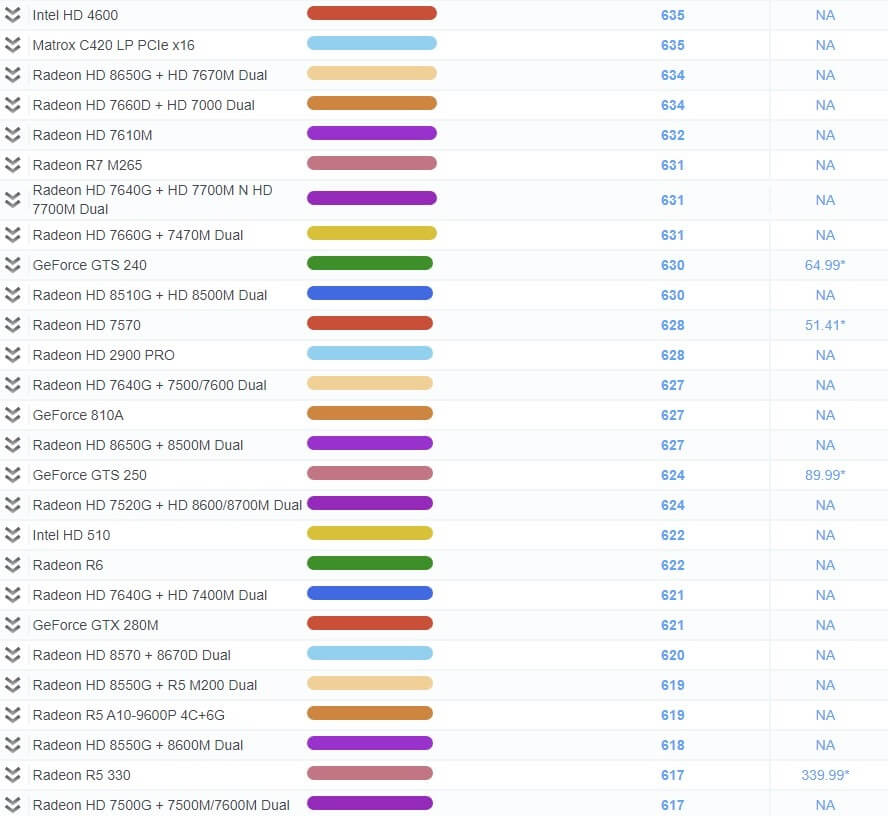This screenshot has width=888, height=816.
Task: Click the red score bar for Intel HD 4600
Action: pyautogui.click(x=372, y=13)
